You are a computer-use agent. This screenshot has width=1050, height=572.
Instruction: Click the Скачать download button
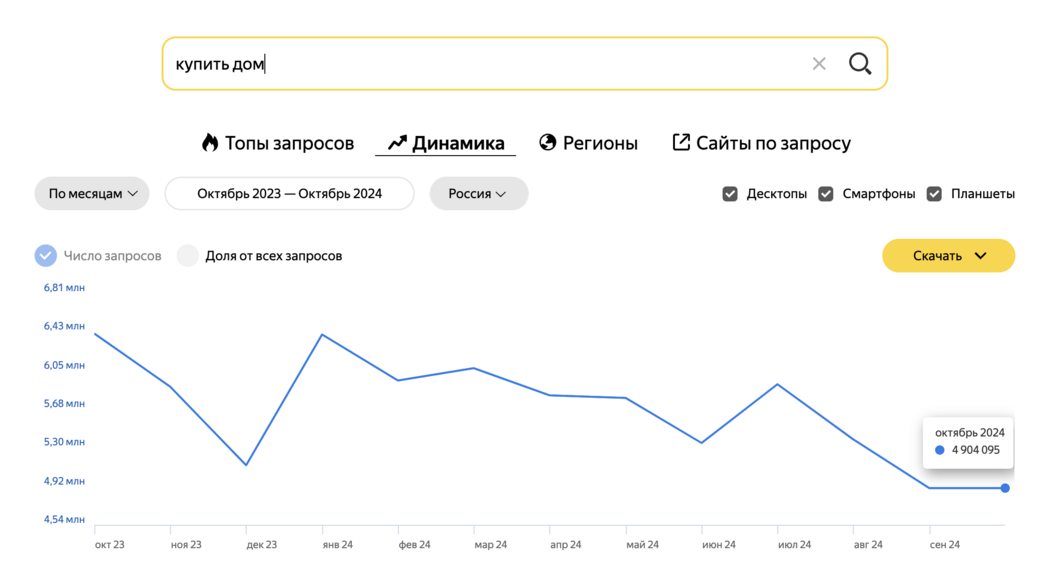[948, 256]
